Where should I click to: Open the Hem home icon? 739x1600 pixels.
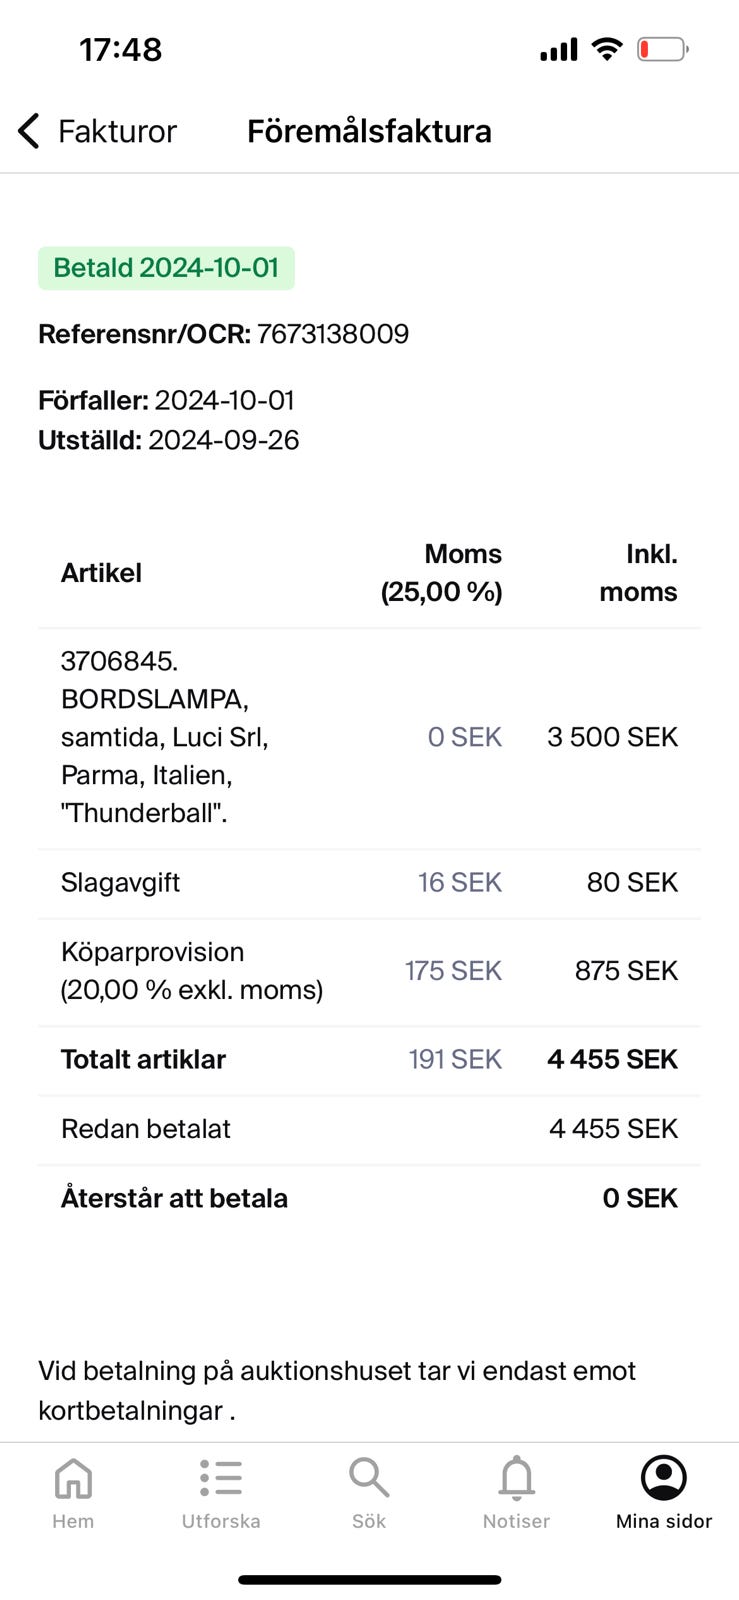tap(73, 1478)
